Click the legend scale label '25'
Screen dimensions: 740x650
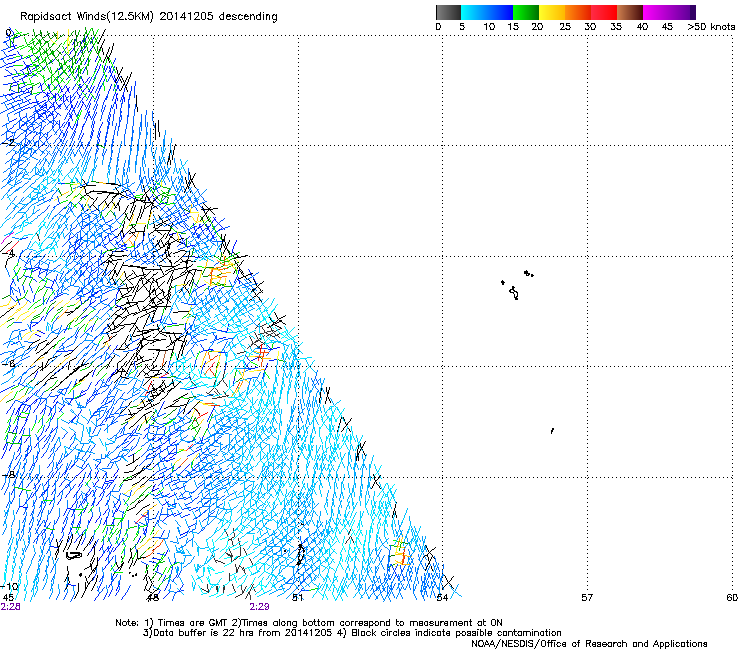(564, 26)
